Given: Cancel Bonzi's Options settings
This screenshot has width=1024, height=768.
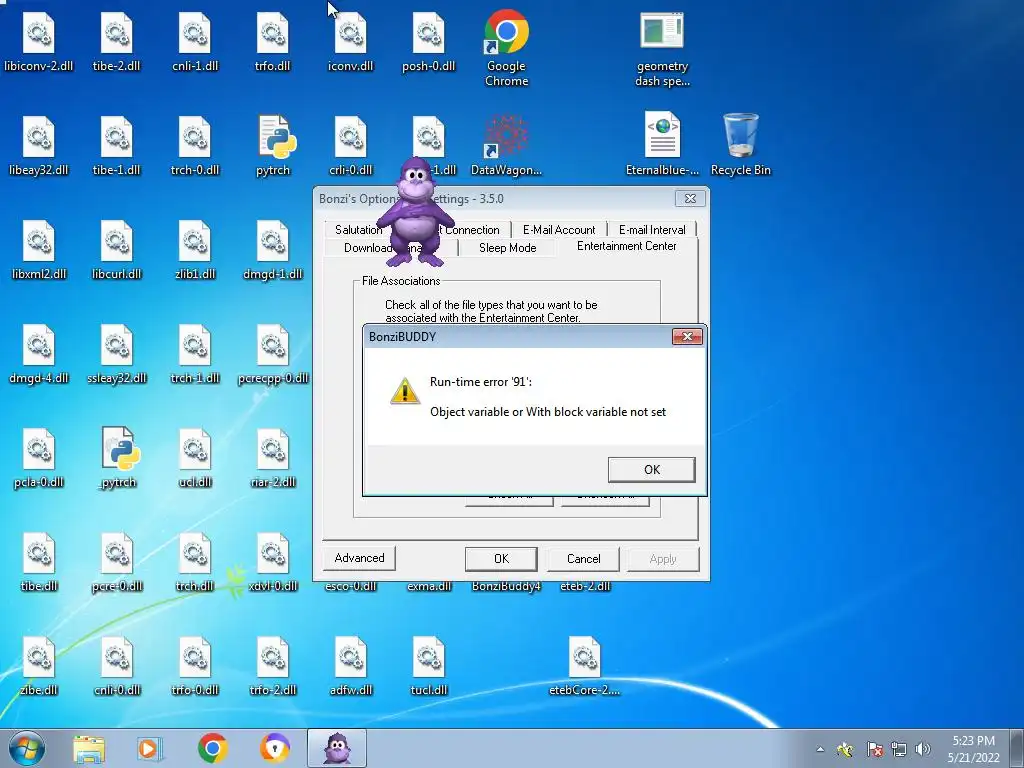Looking at the screenshot, I should (583, 558).
